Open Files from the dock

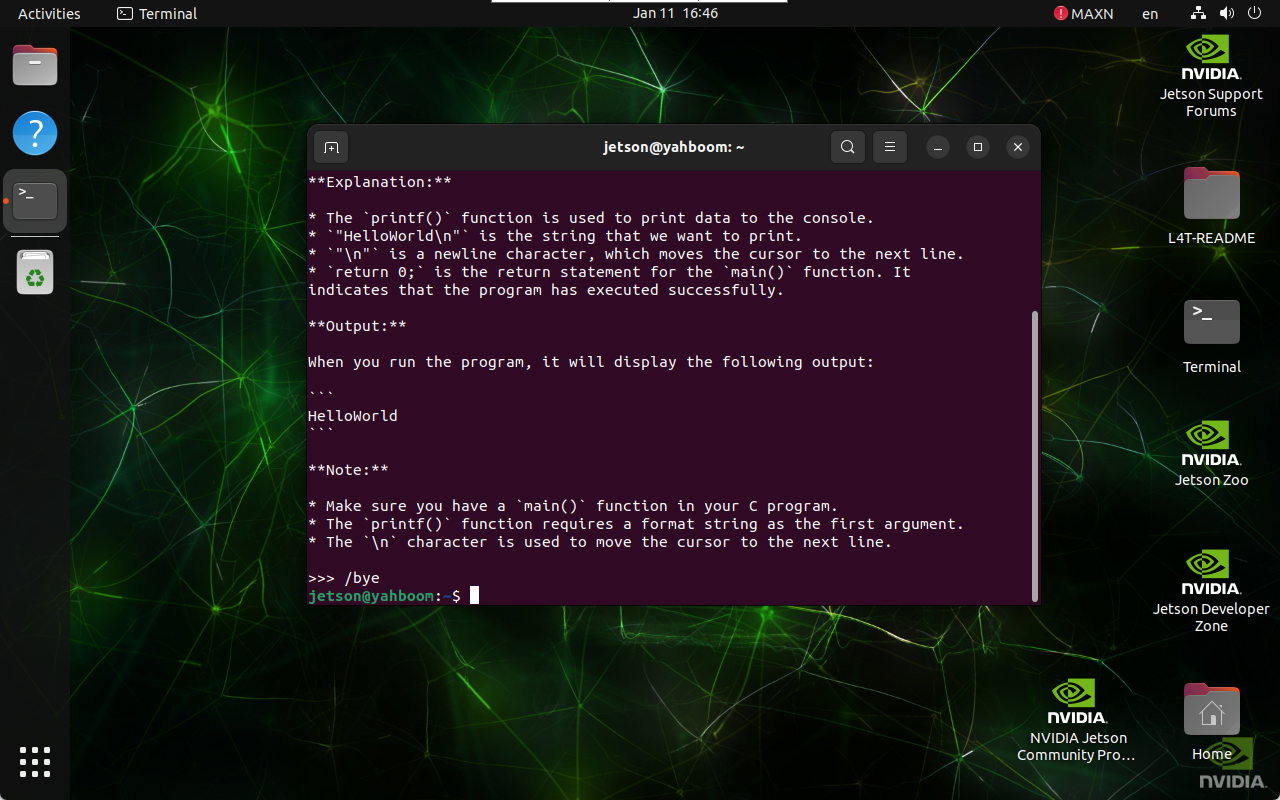coord(35,66)
